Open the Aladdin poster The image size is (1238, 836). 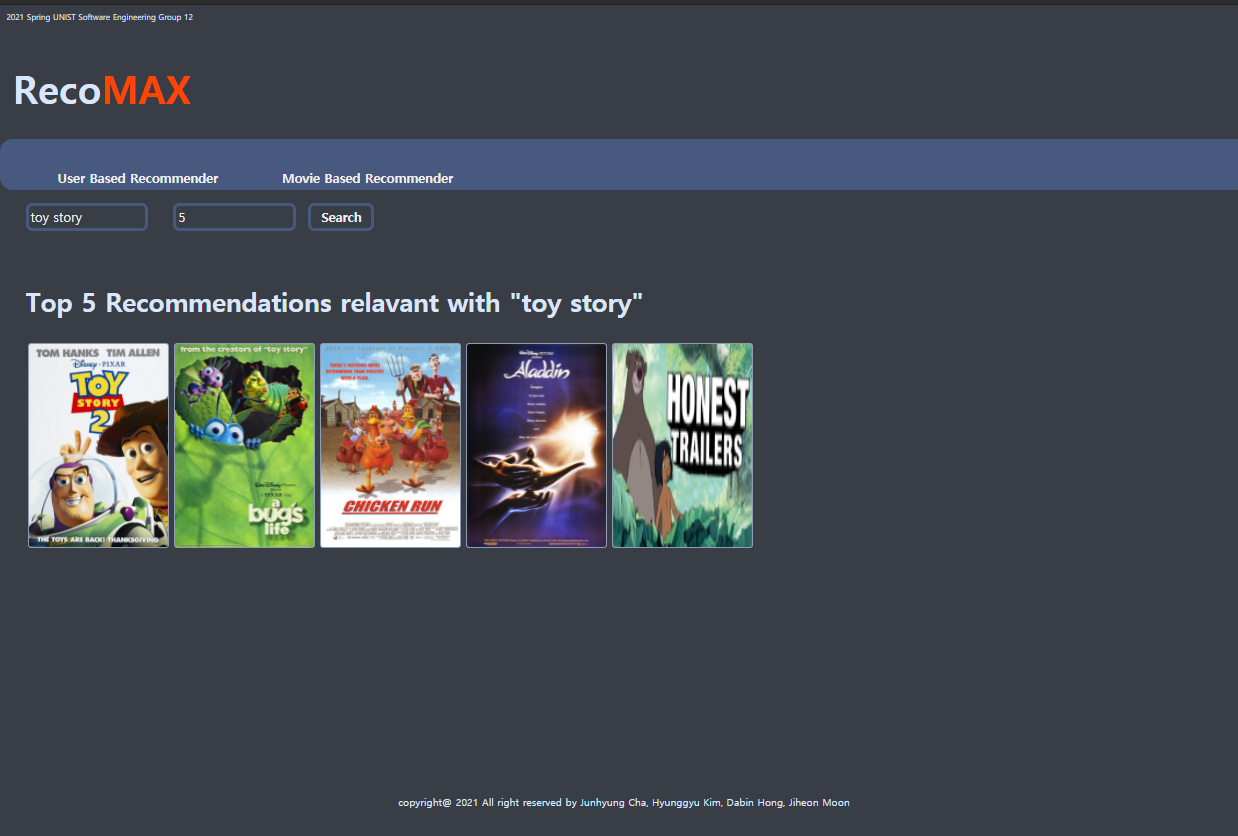(536, 445)
